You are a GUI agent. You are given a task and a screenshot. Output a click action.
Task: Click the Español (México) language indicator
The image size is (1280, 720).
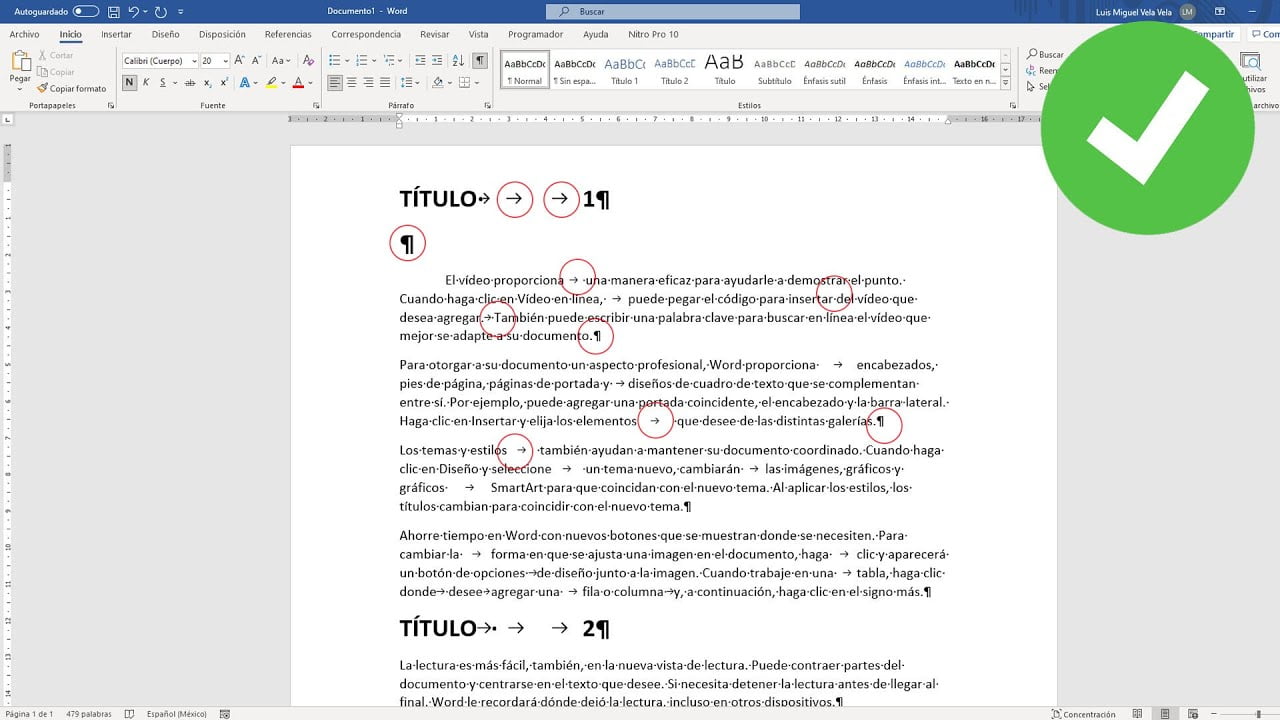pyautogui.click(x=177, y=714)
